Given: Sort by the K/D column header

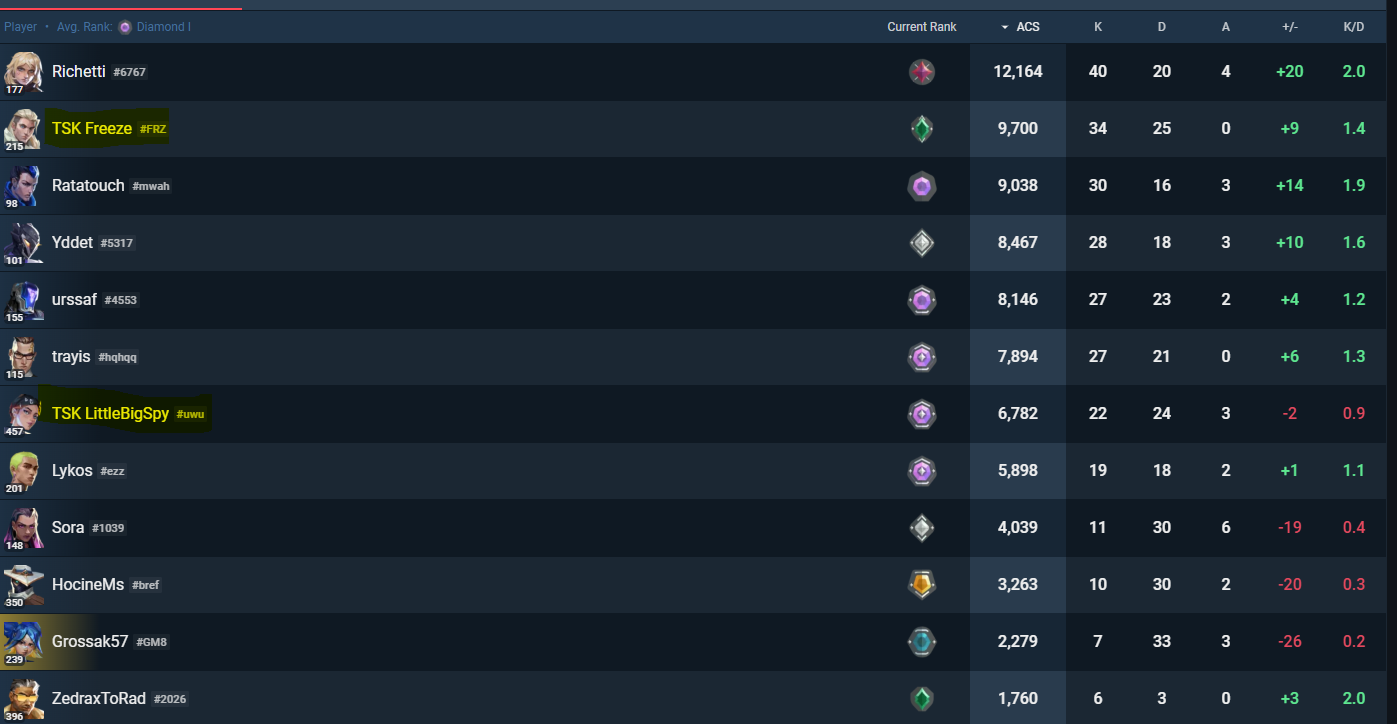Looking at the screenshot, I should click(1354, 27).
